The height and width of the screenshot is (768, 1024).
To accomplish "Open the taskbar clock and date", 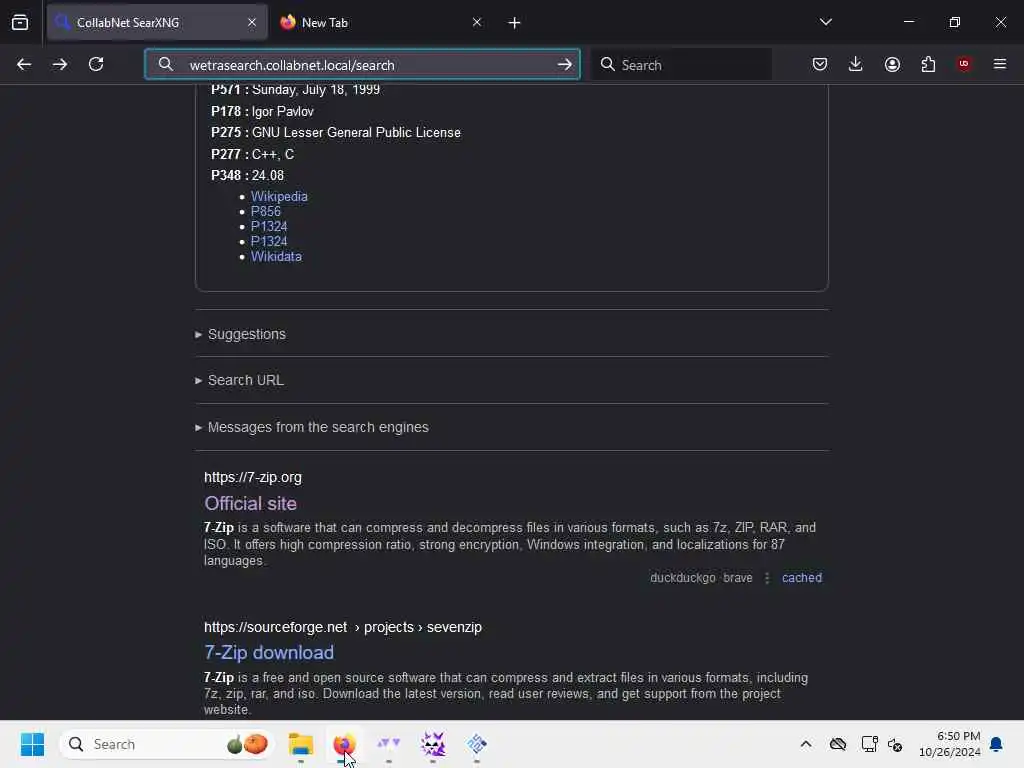I will (950, 744).
